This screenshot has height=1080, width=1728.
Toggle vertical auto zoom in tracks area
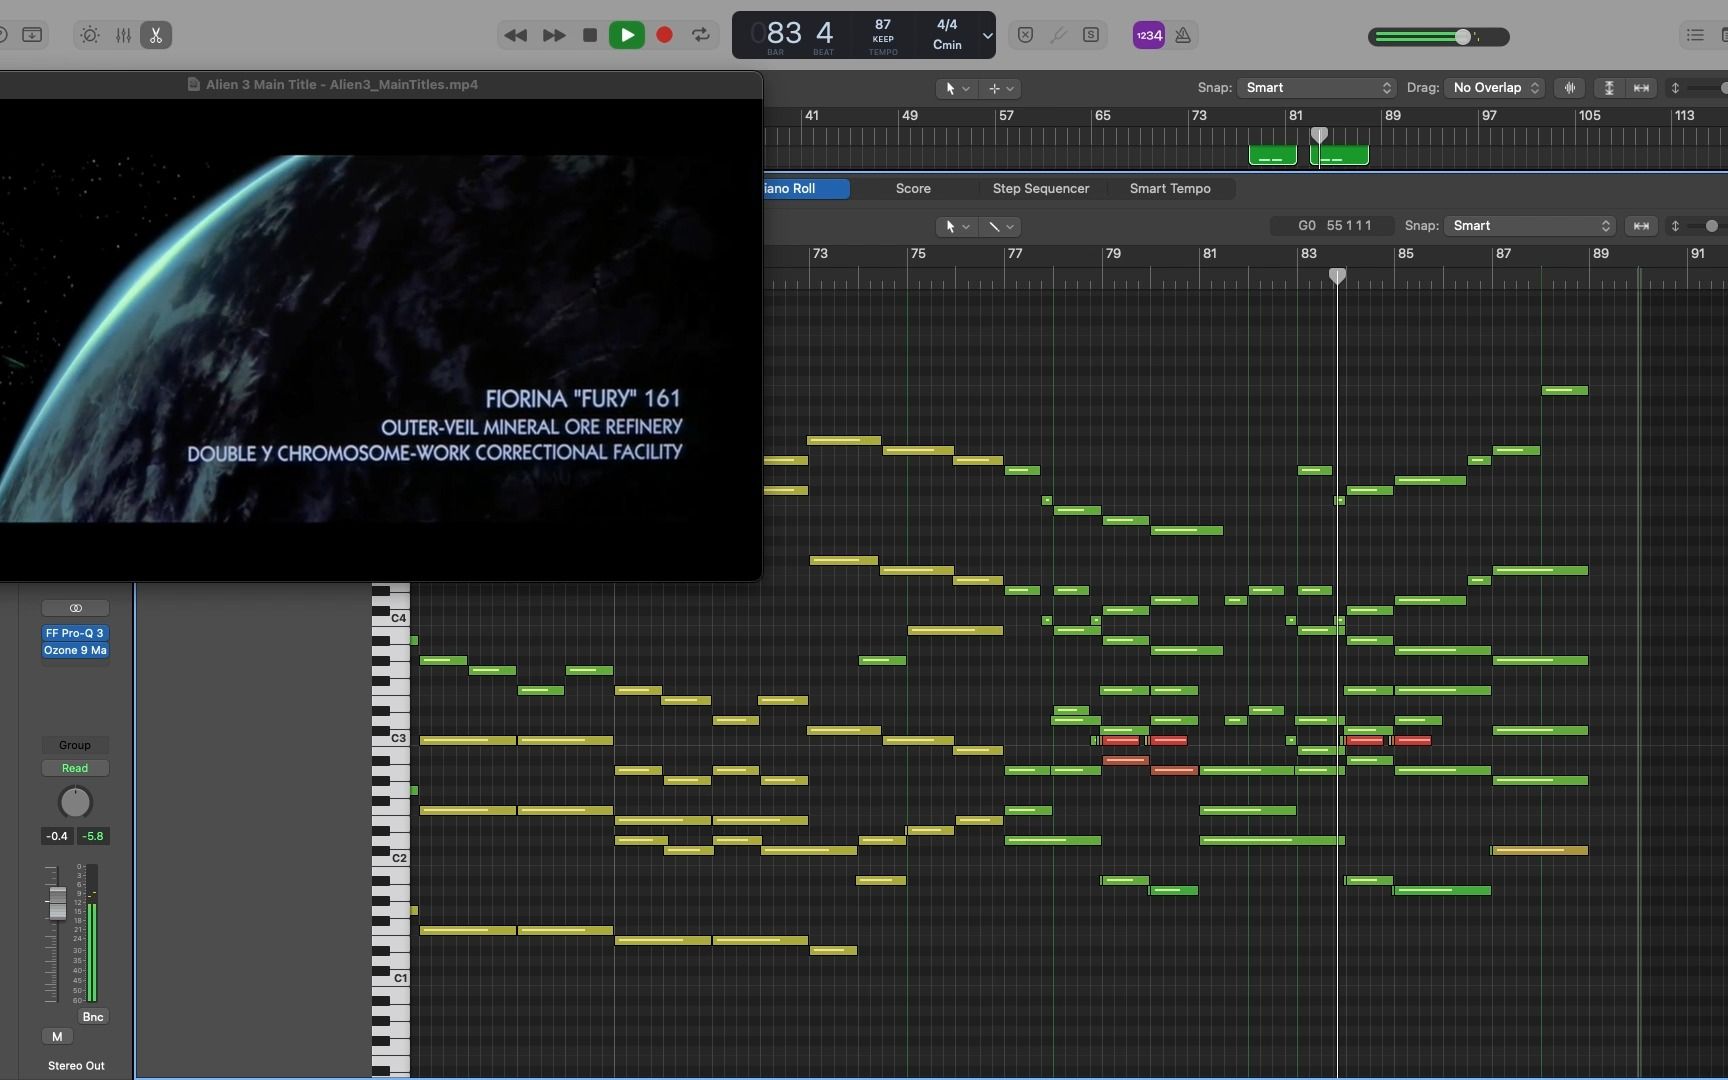1609,88
